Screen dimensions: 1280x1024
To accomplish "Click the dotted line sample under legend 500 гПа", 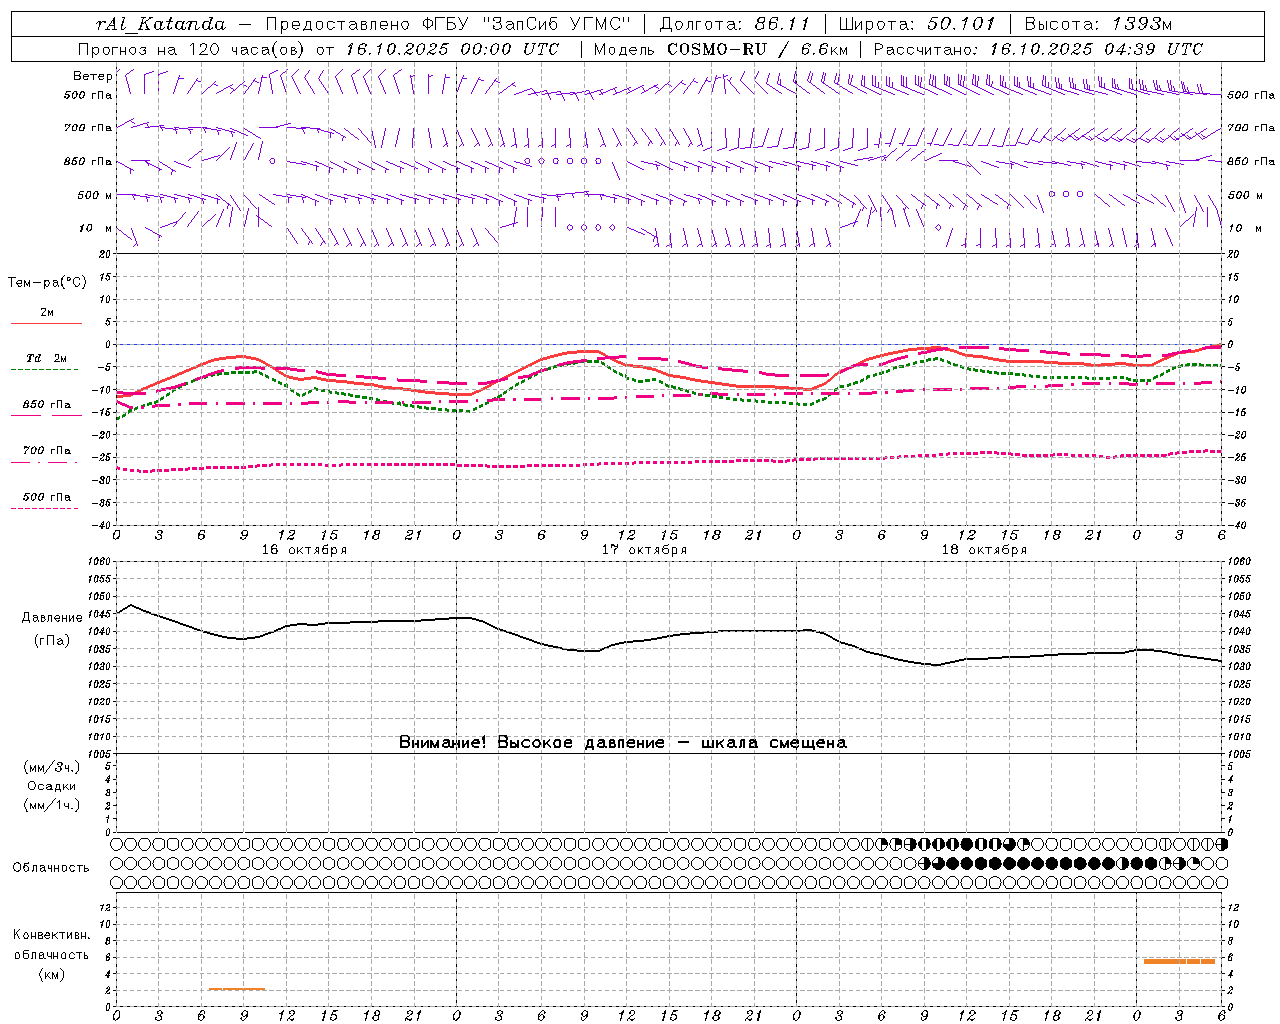I will (x=45, y=508).
